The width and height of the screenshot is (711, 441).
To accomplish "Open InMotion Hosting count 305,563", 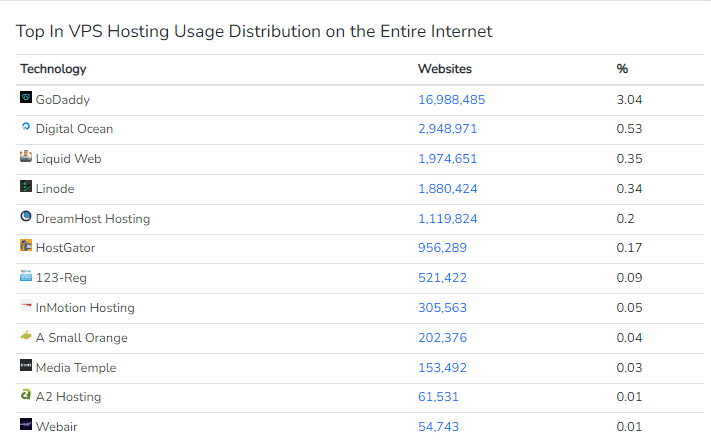I will (442, 307).
